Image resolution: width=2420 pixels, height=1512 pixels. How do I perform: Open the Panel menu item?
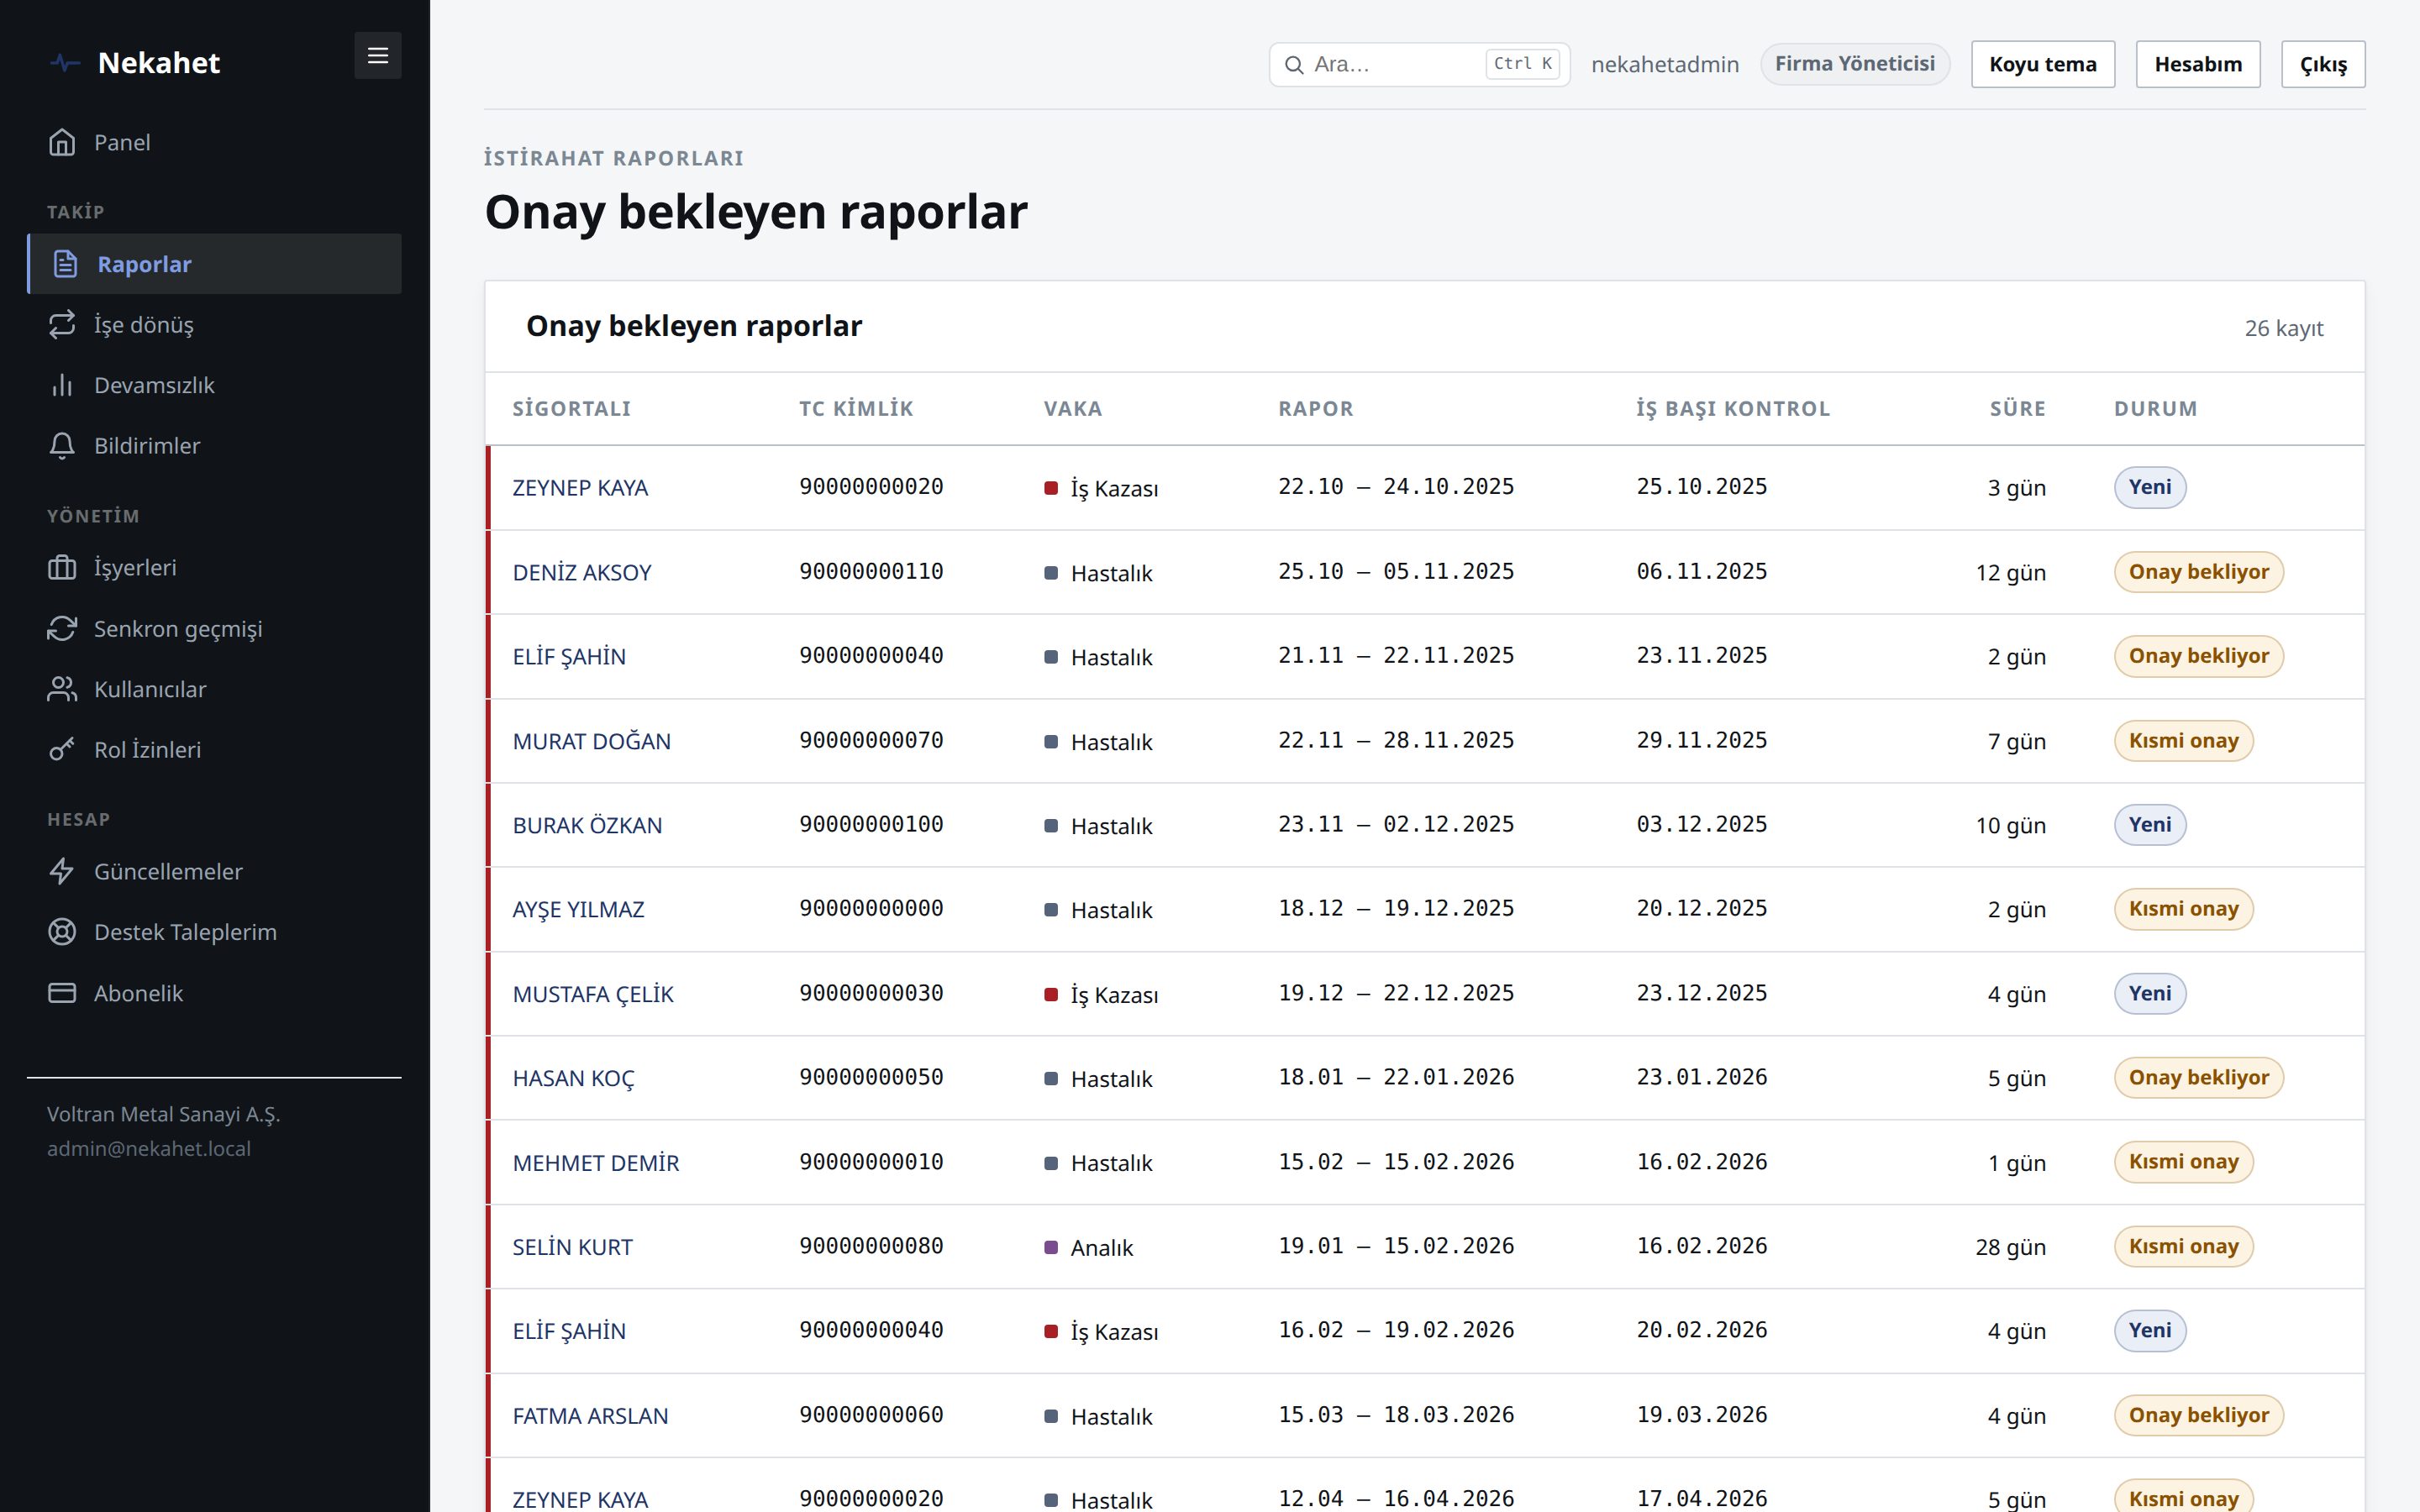[x=214, y=142]
